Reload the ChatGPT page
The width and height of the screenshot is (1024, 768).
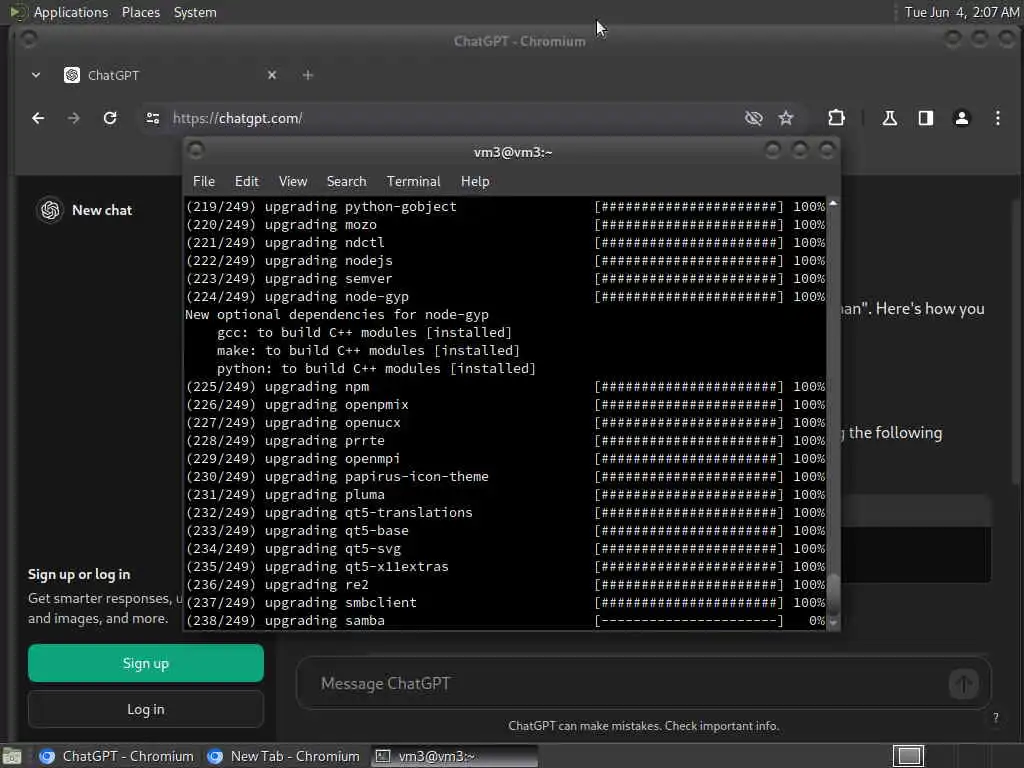coord(110,118)
